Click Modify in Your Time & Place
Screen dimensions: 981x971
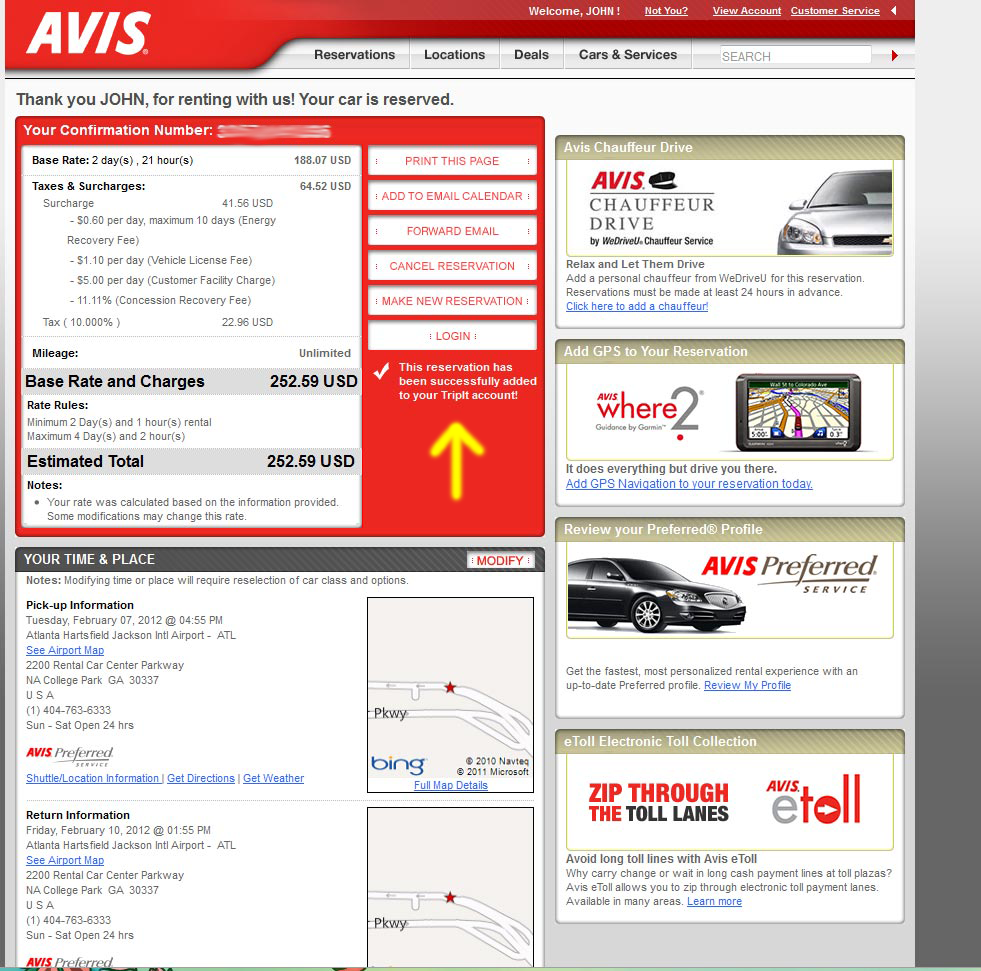(500, 560)
